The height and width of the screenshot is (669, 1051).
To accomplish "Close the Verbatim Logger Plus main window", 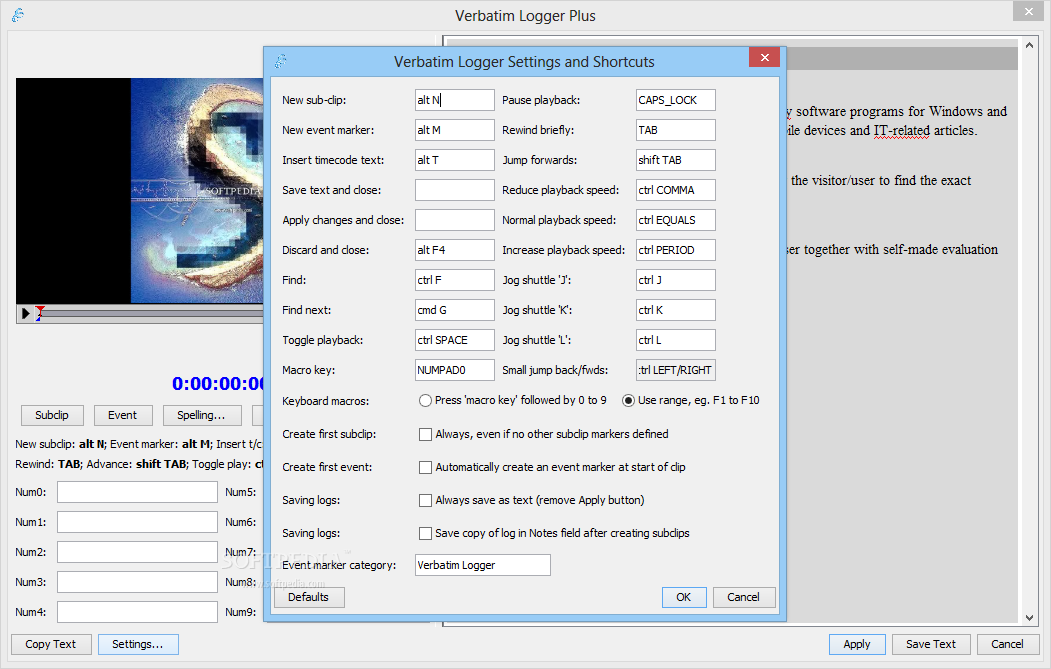I will click(x=1028, y=11).
